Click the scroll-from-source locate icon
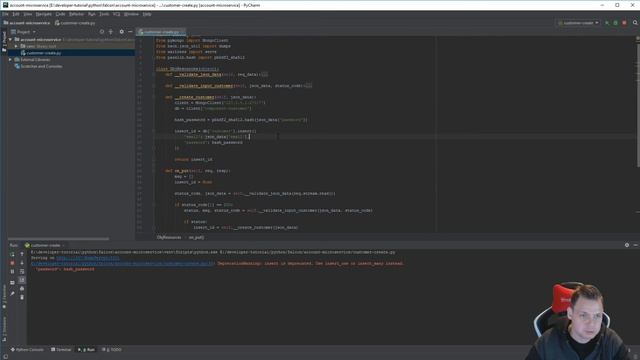 (x=102, y=31)
